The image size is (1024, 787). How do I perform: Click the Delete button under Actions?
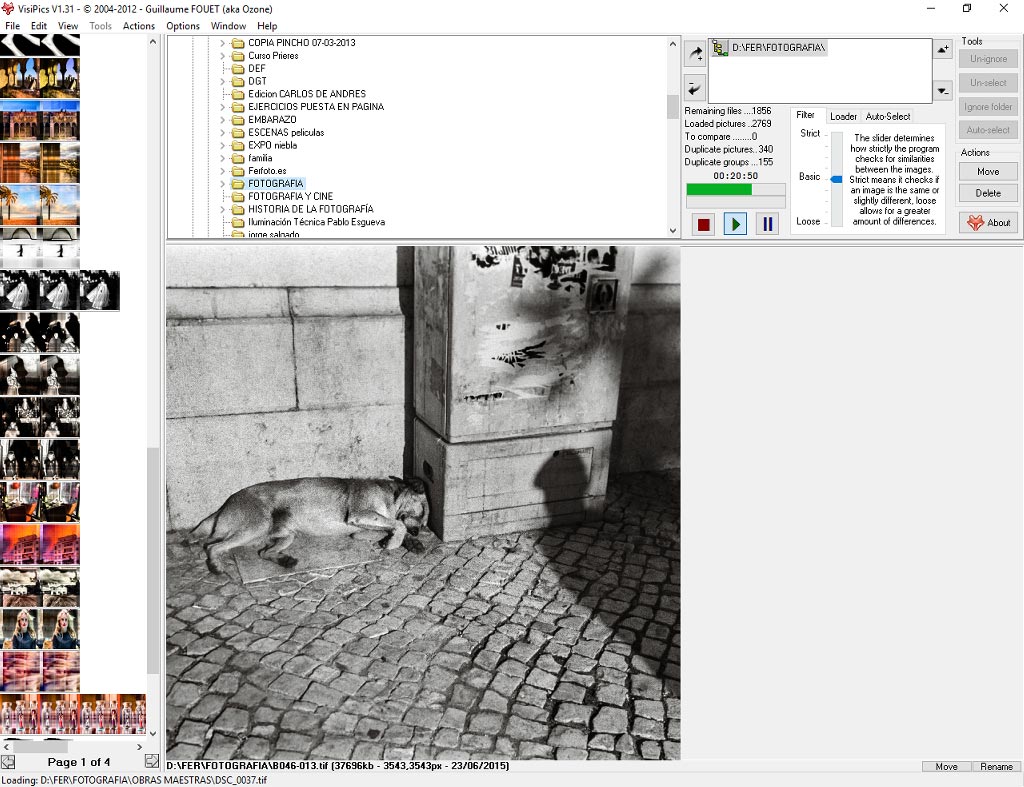click(988, 193)
